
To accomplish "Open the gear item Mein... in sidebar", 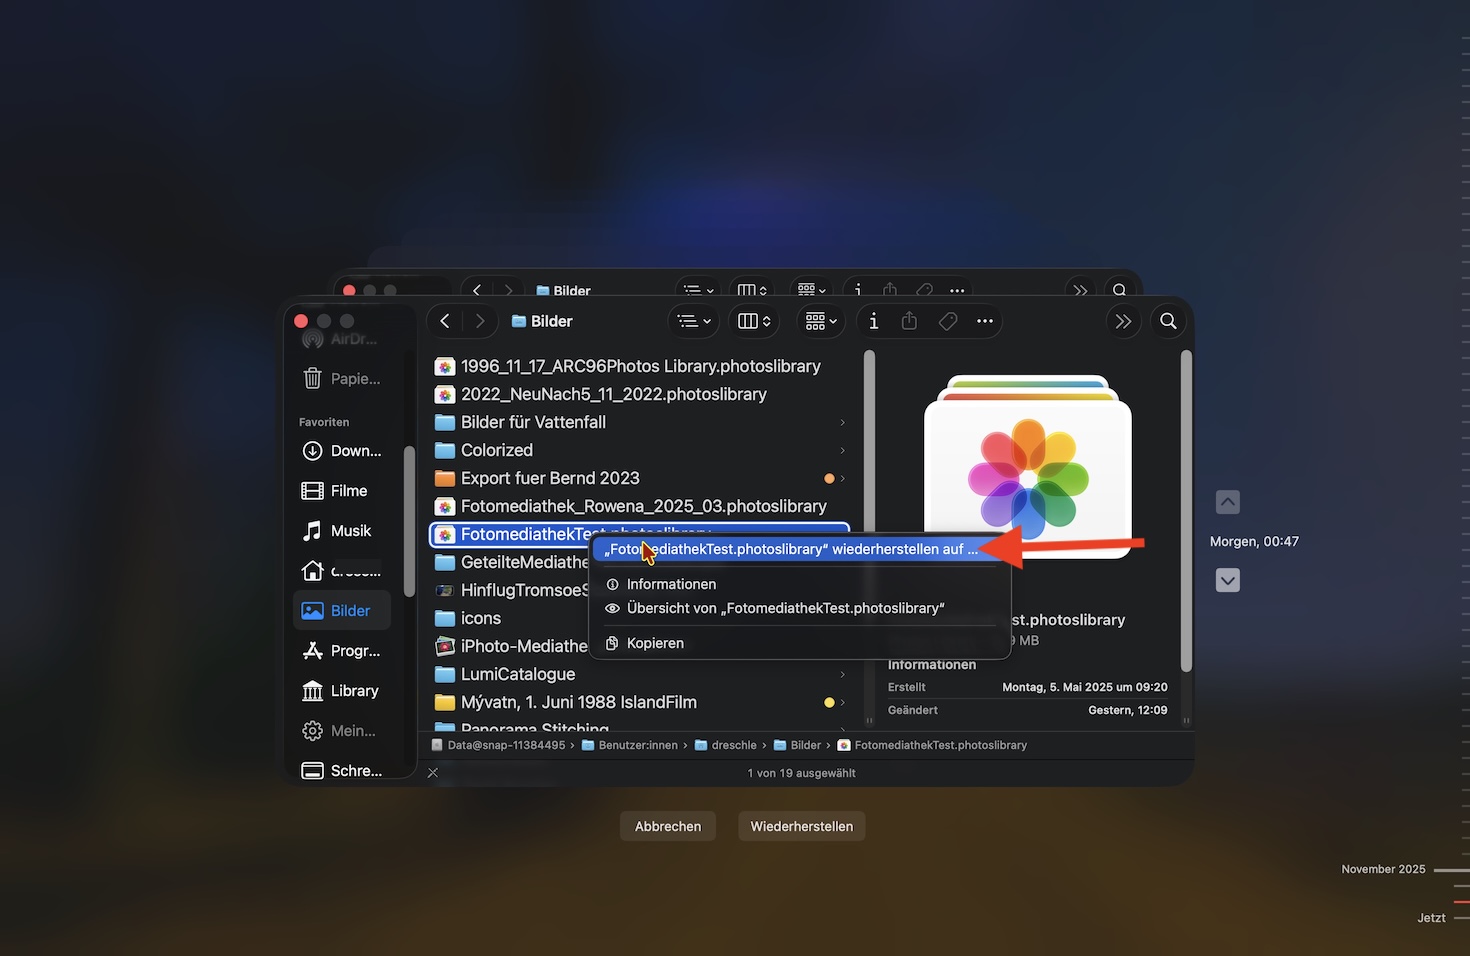I will (341, 731).
